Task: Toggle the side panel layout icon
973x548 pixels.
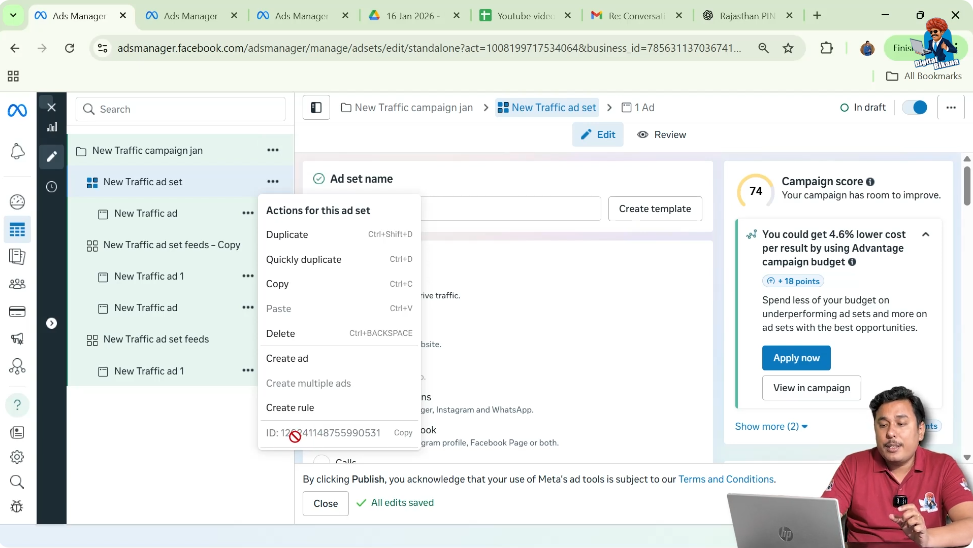Action: (x=316, y=108)
